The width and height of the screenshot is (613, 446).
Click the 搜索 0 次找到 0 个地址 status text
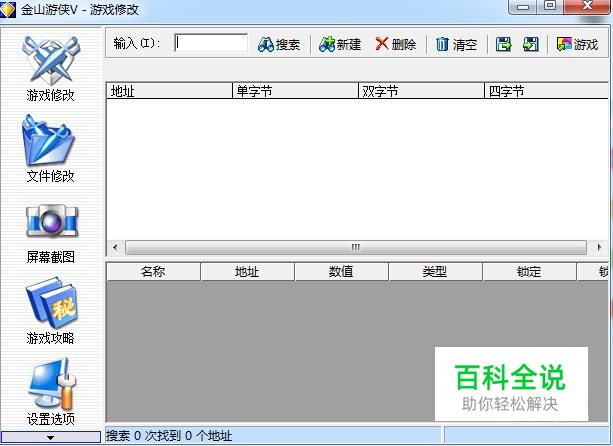pyautogui.click(x=169, y=435)
